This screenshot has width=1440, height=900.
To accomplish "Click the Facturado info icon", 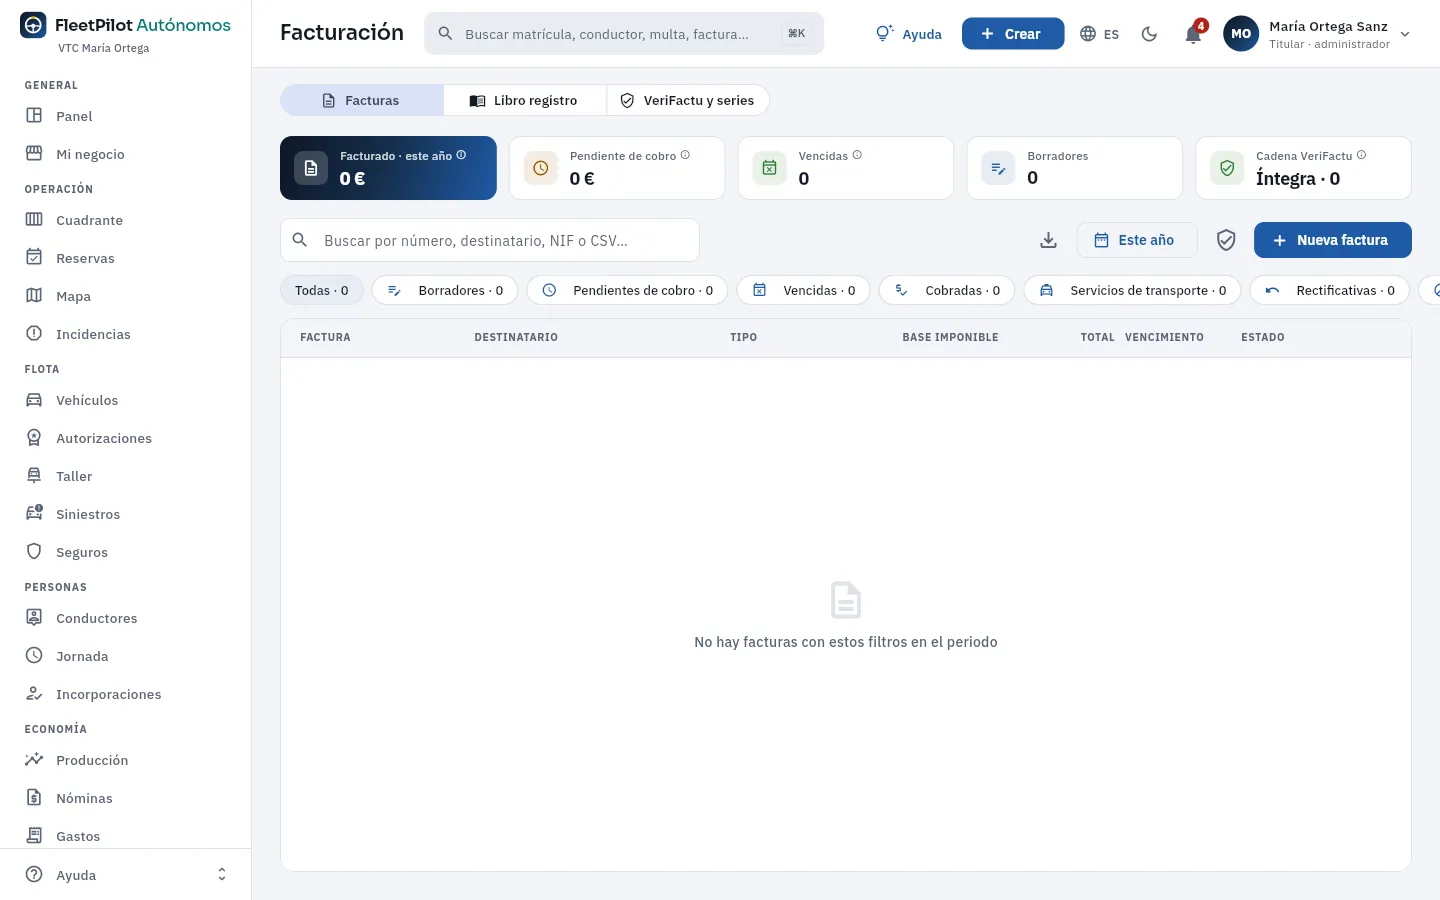I will click(461, 155).
